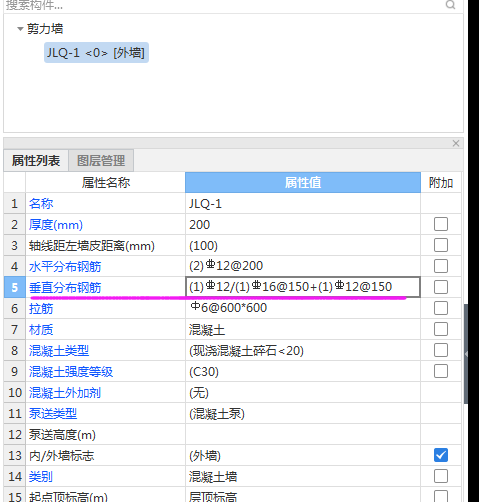Click the (2)⌀12@200 horizontal rebar value
Image resolution: width=479 pixels, height=502 pixels.
coord(303,266)
